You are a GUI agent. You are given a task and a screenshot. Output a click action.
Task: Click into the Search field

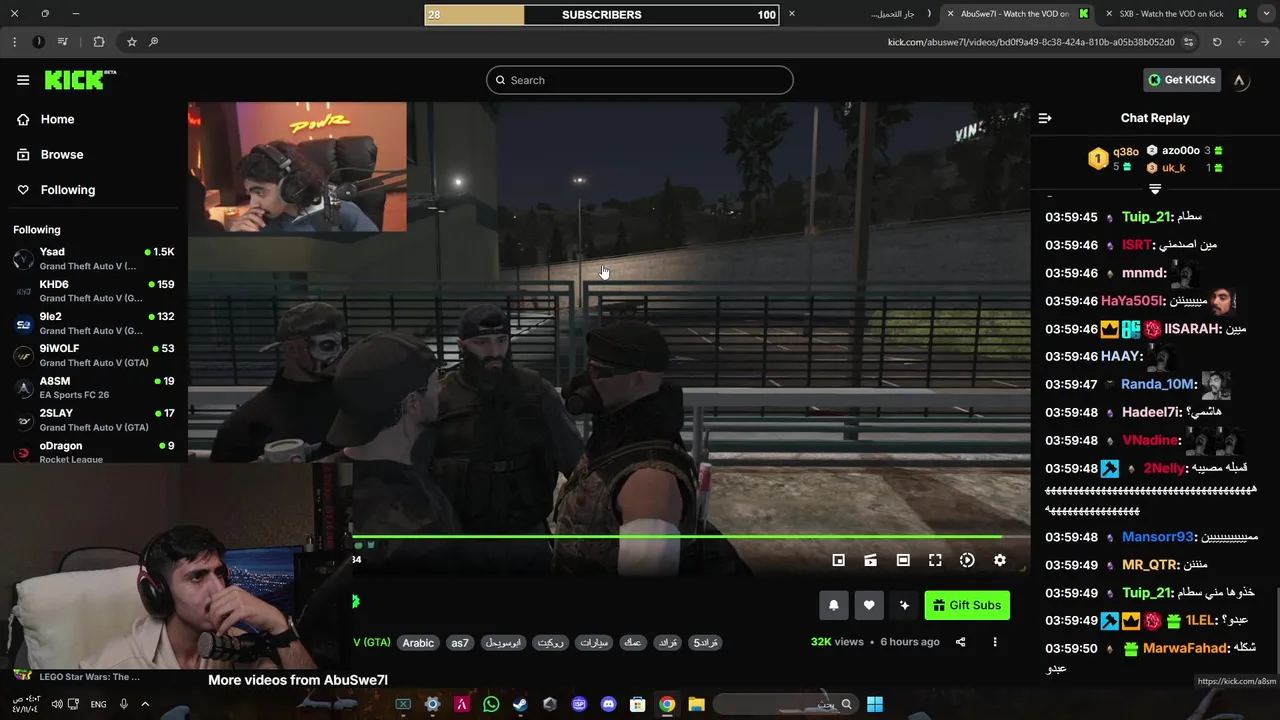click(x=640, y=80)
